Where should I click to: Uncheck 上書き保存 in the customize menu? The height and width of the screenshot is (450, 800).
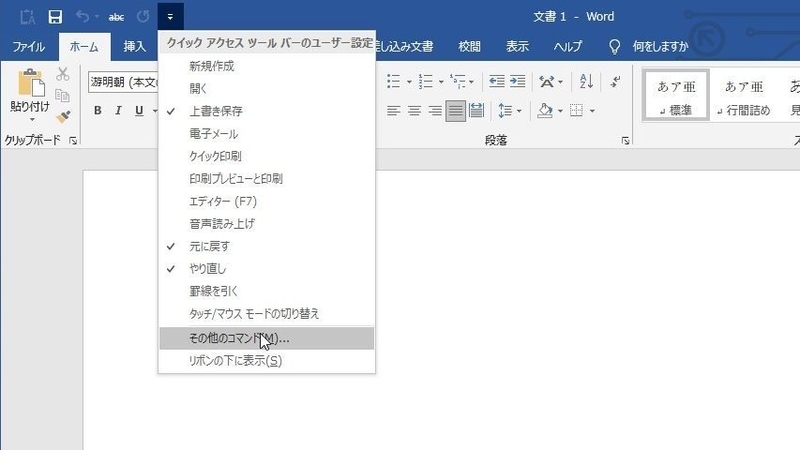coord(266,111)
